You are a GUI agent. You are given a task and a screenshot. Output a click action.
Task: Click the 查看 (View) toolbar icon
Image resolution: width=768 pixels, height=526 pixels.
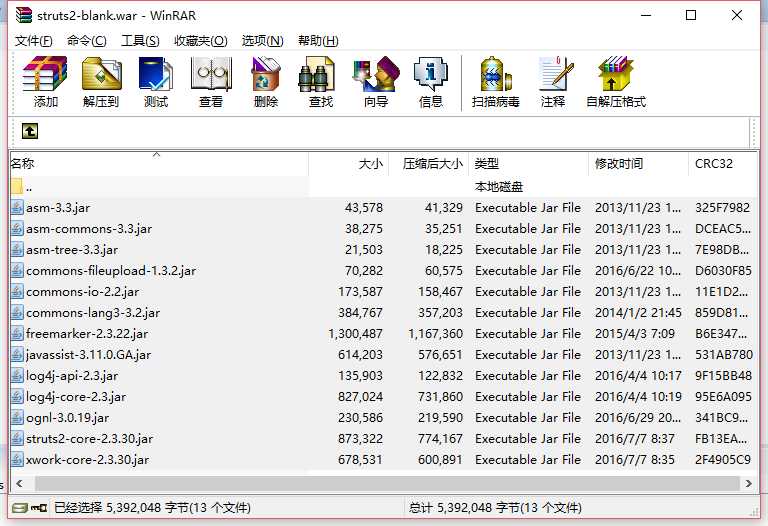click(211, 74)
